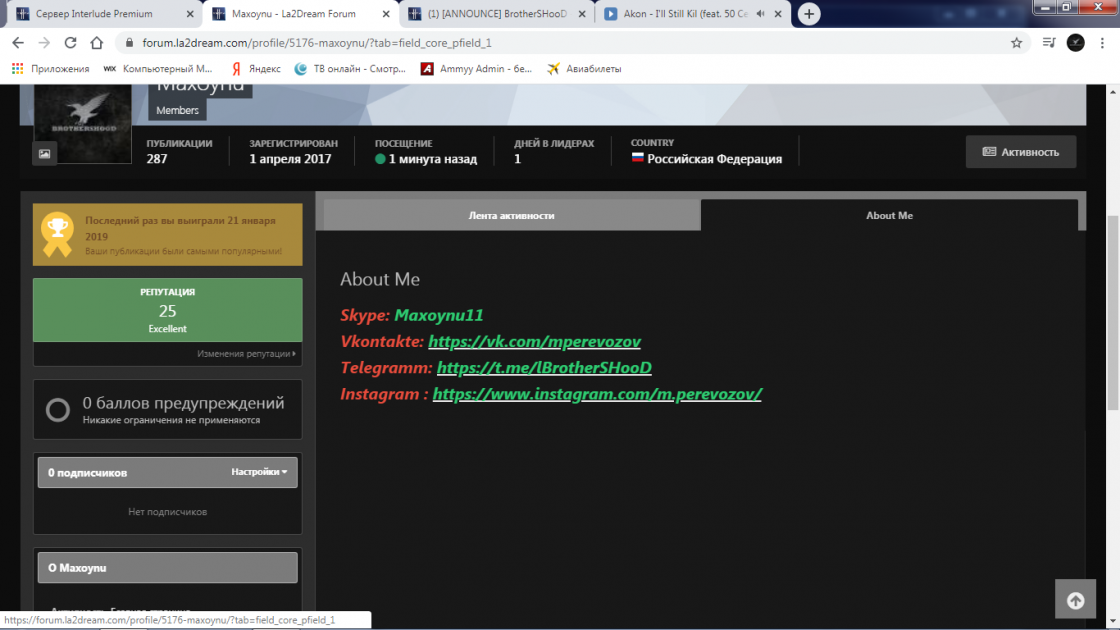Open the Instagram profile link
The image size is (1120, 630).
click(597, 394)
